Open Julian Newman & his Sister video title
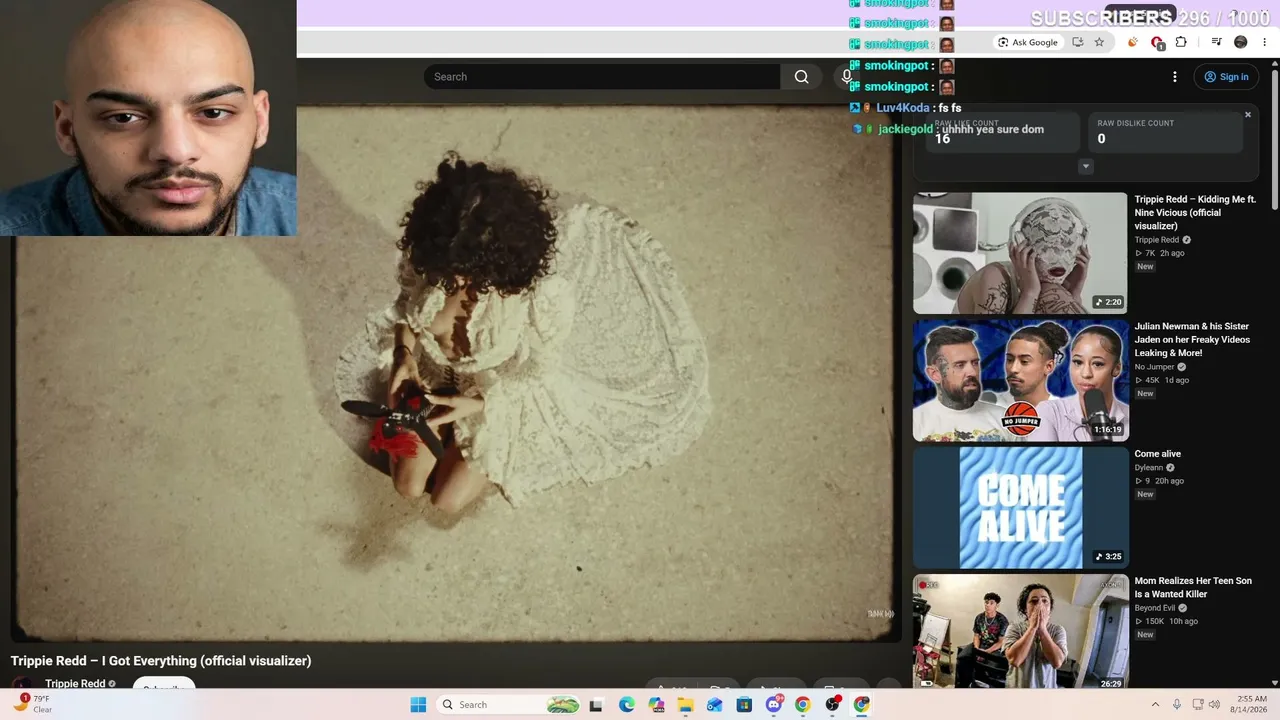1280x720 pixels. (1192, 339)
